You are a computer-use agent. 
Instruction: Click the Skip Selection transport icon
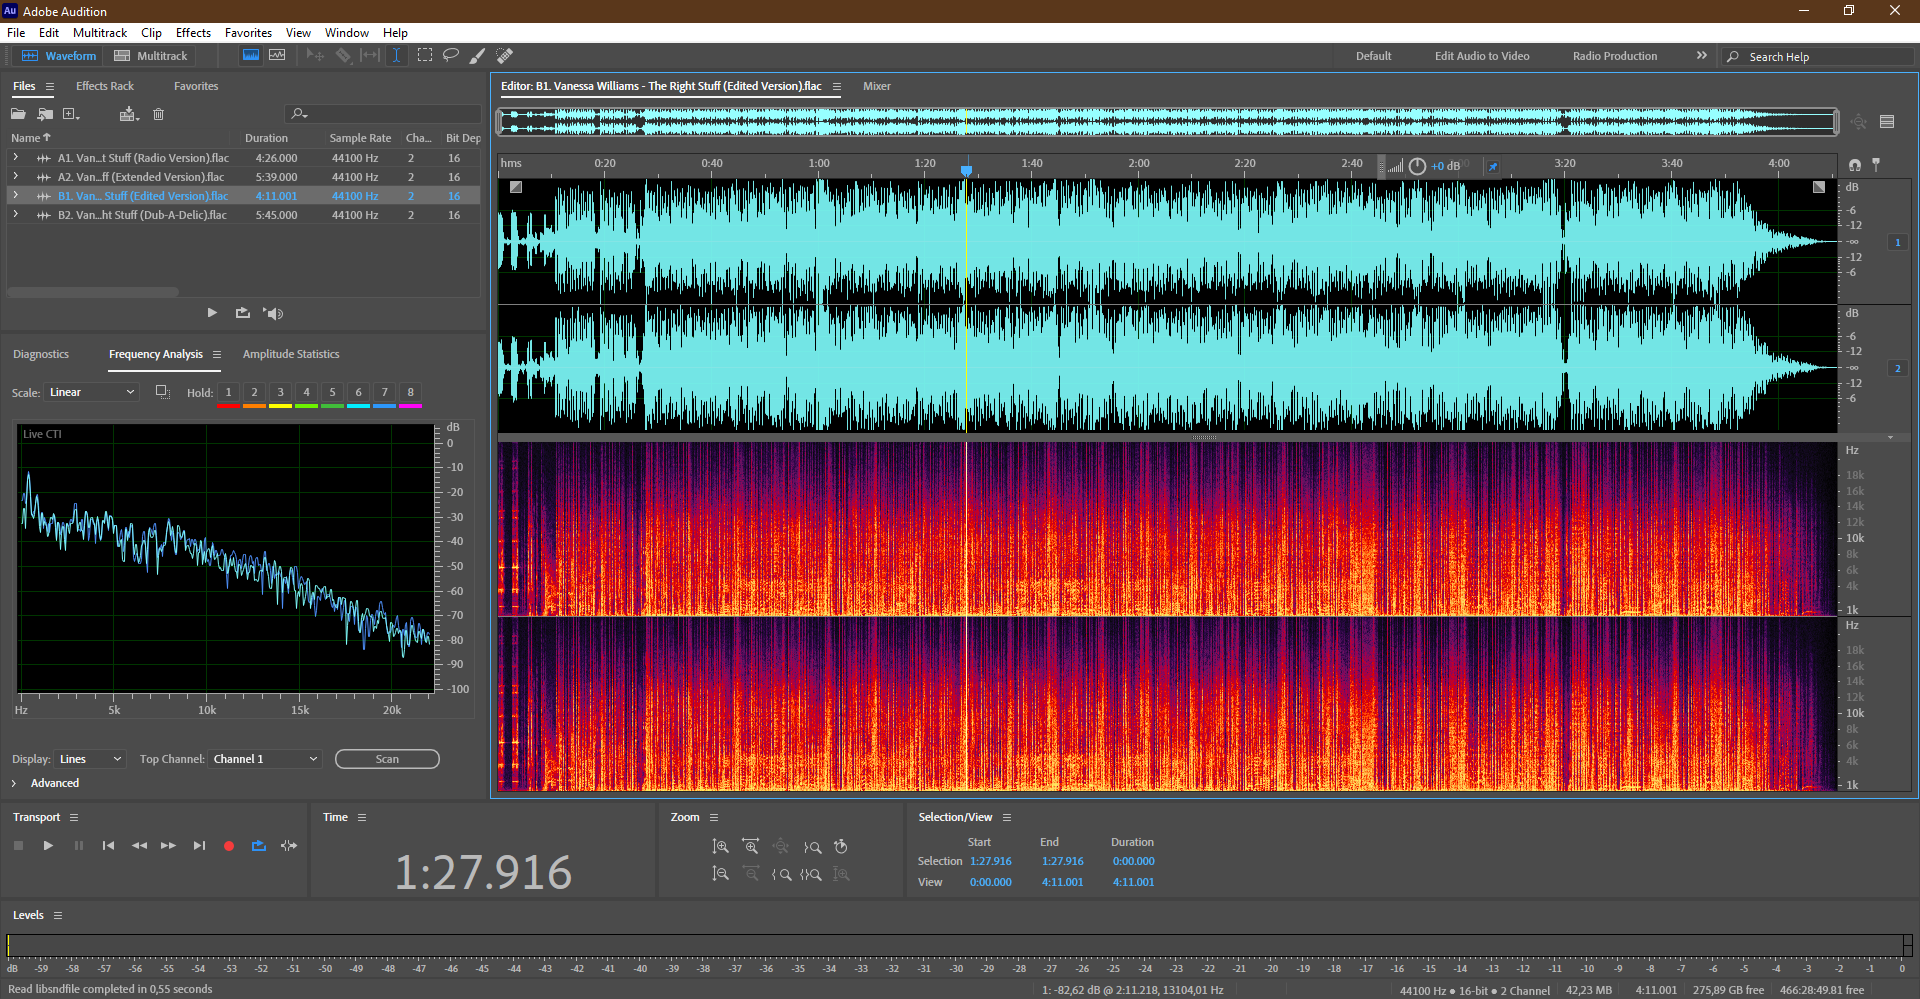(289, 846)
